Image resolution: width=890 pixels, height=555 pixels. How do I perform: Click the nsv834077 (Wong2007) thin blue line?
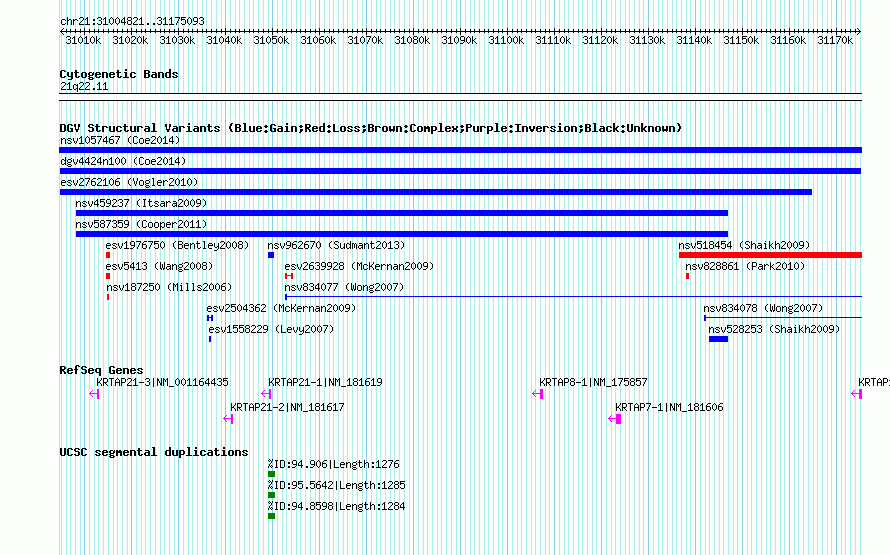(573, 297)
